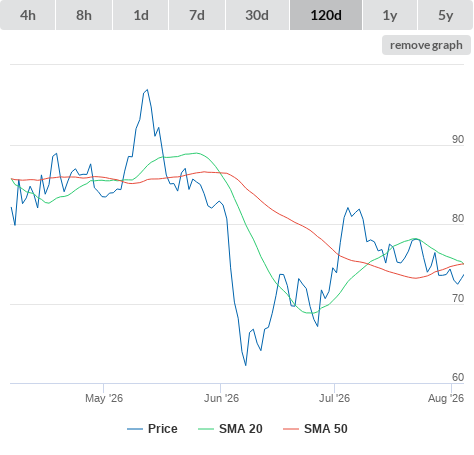Click the blue Price legend line swatch

(x=135, y=429)
